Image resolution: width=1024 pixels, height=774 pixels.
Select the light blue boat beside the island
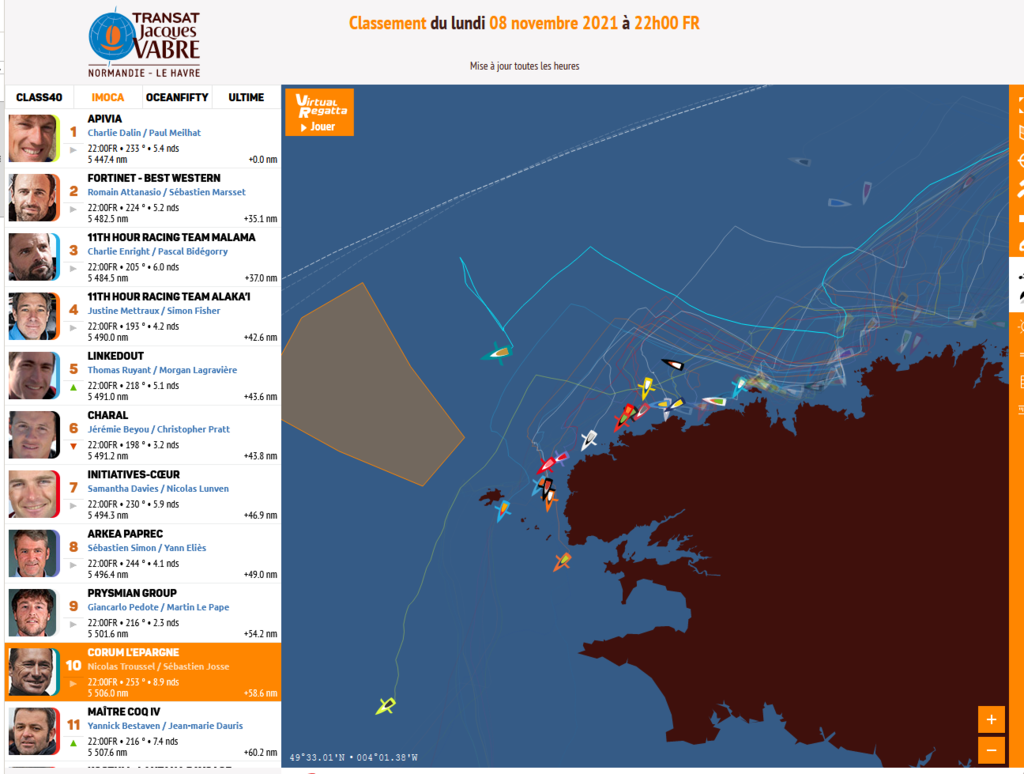(503, 509)
